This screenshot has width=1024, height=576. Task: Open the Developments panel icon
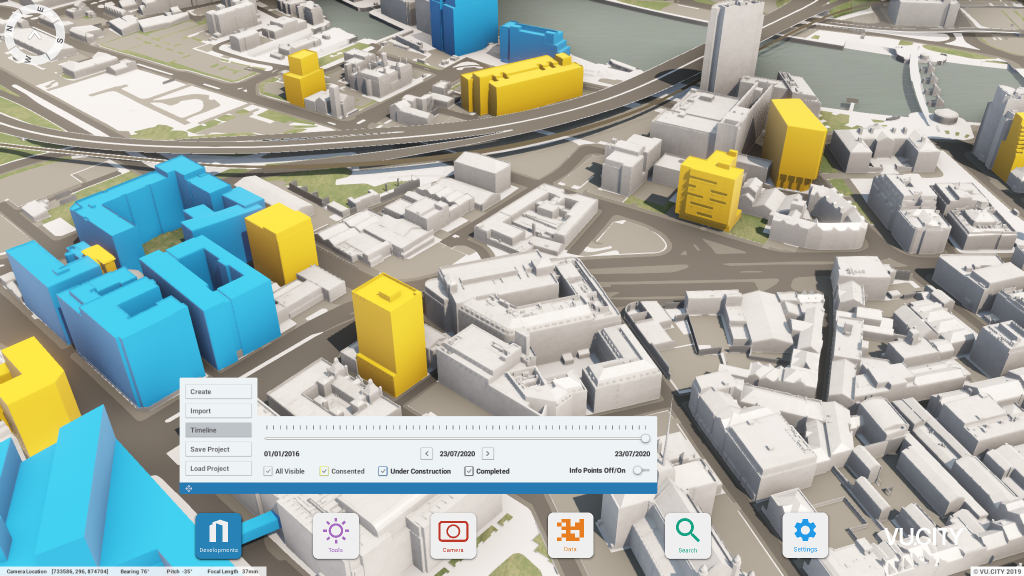pos(218,535)
